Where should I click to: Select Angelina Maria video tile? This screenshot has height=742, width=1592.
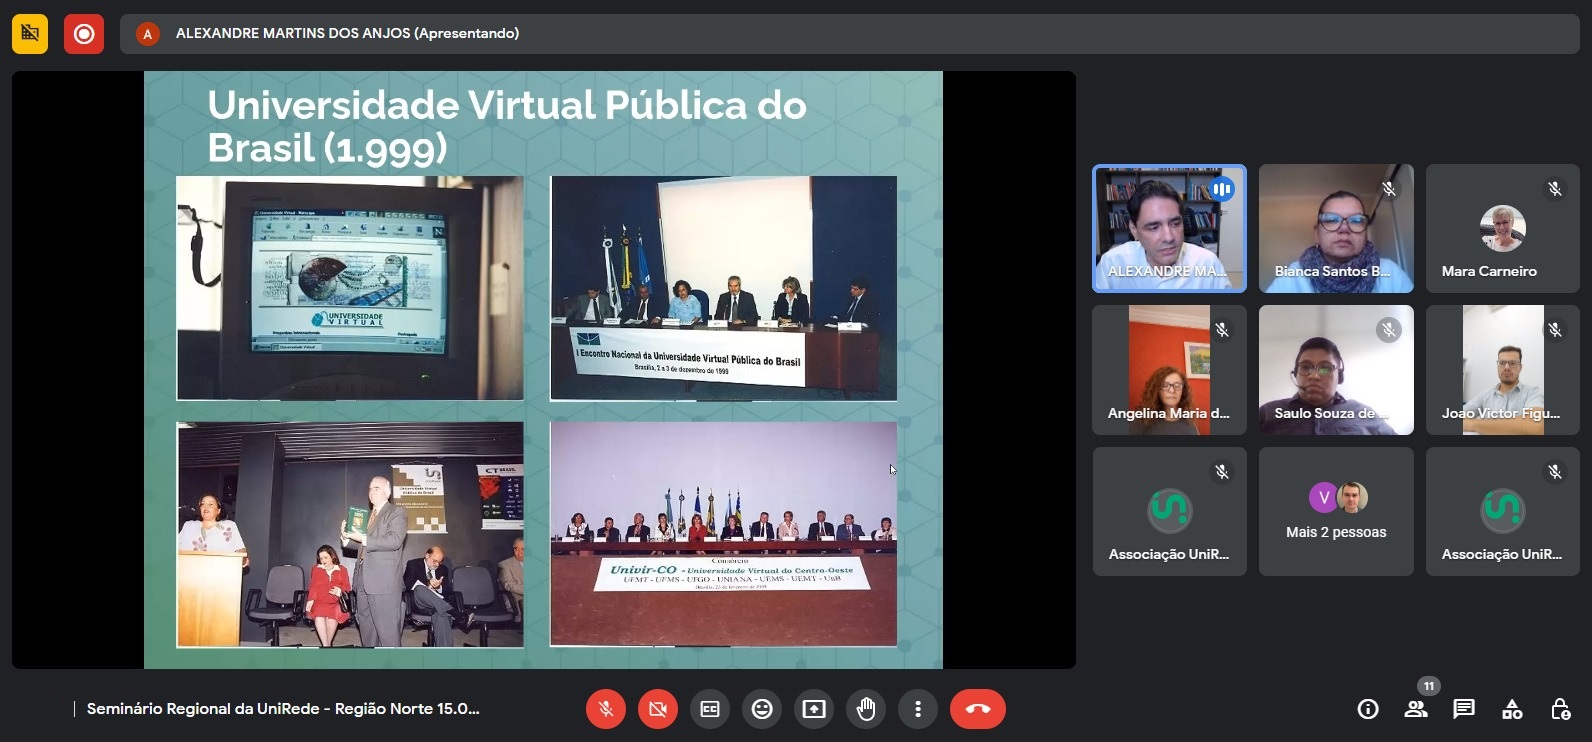coord(1169,370)
